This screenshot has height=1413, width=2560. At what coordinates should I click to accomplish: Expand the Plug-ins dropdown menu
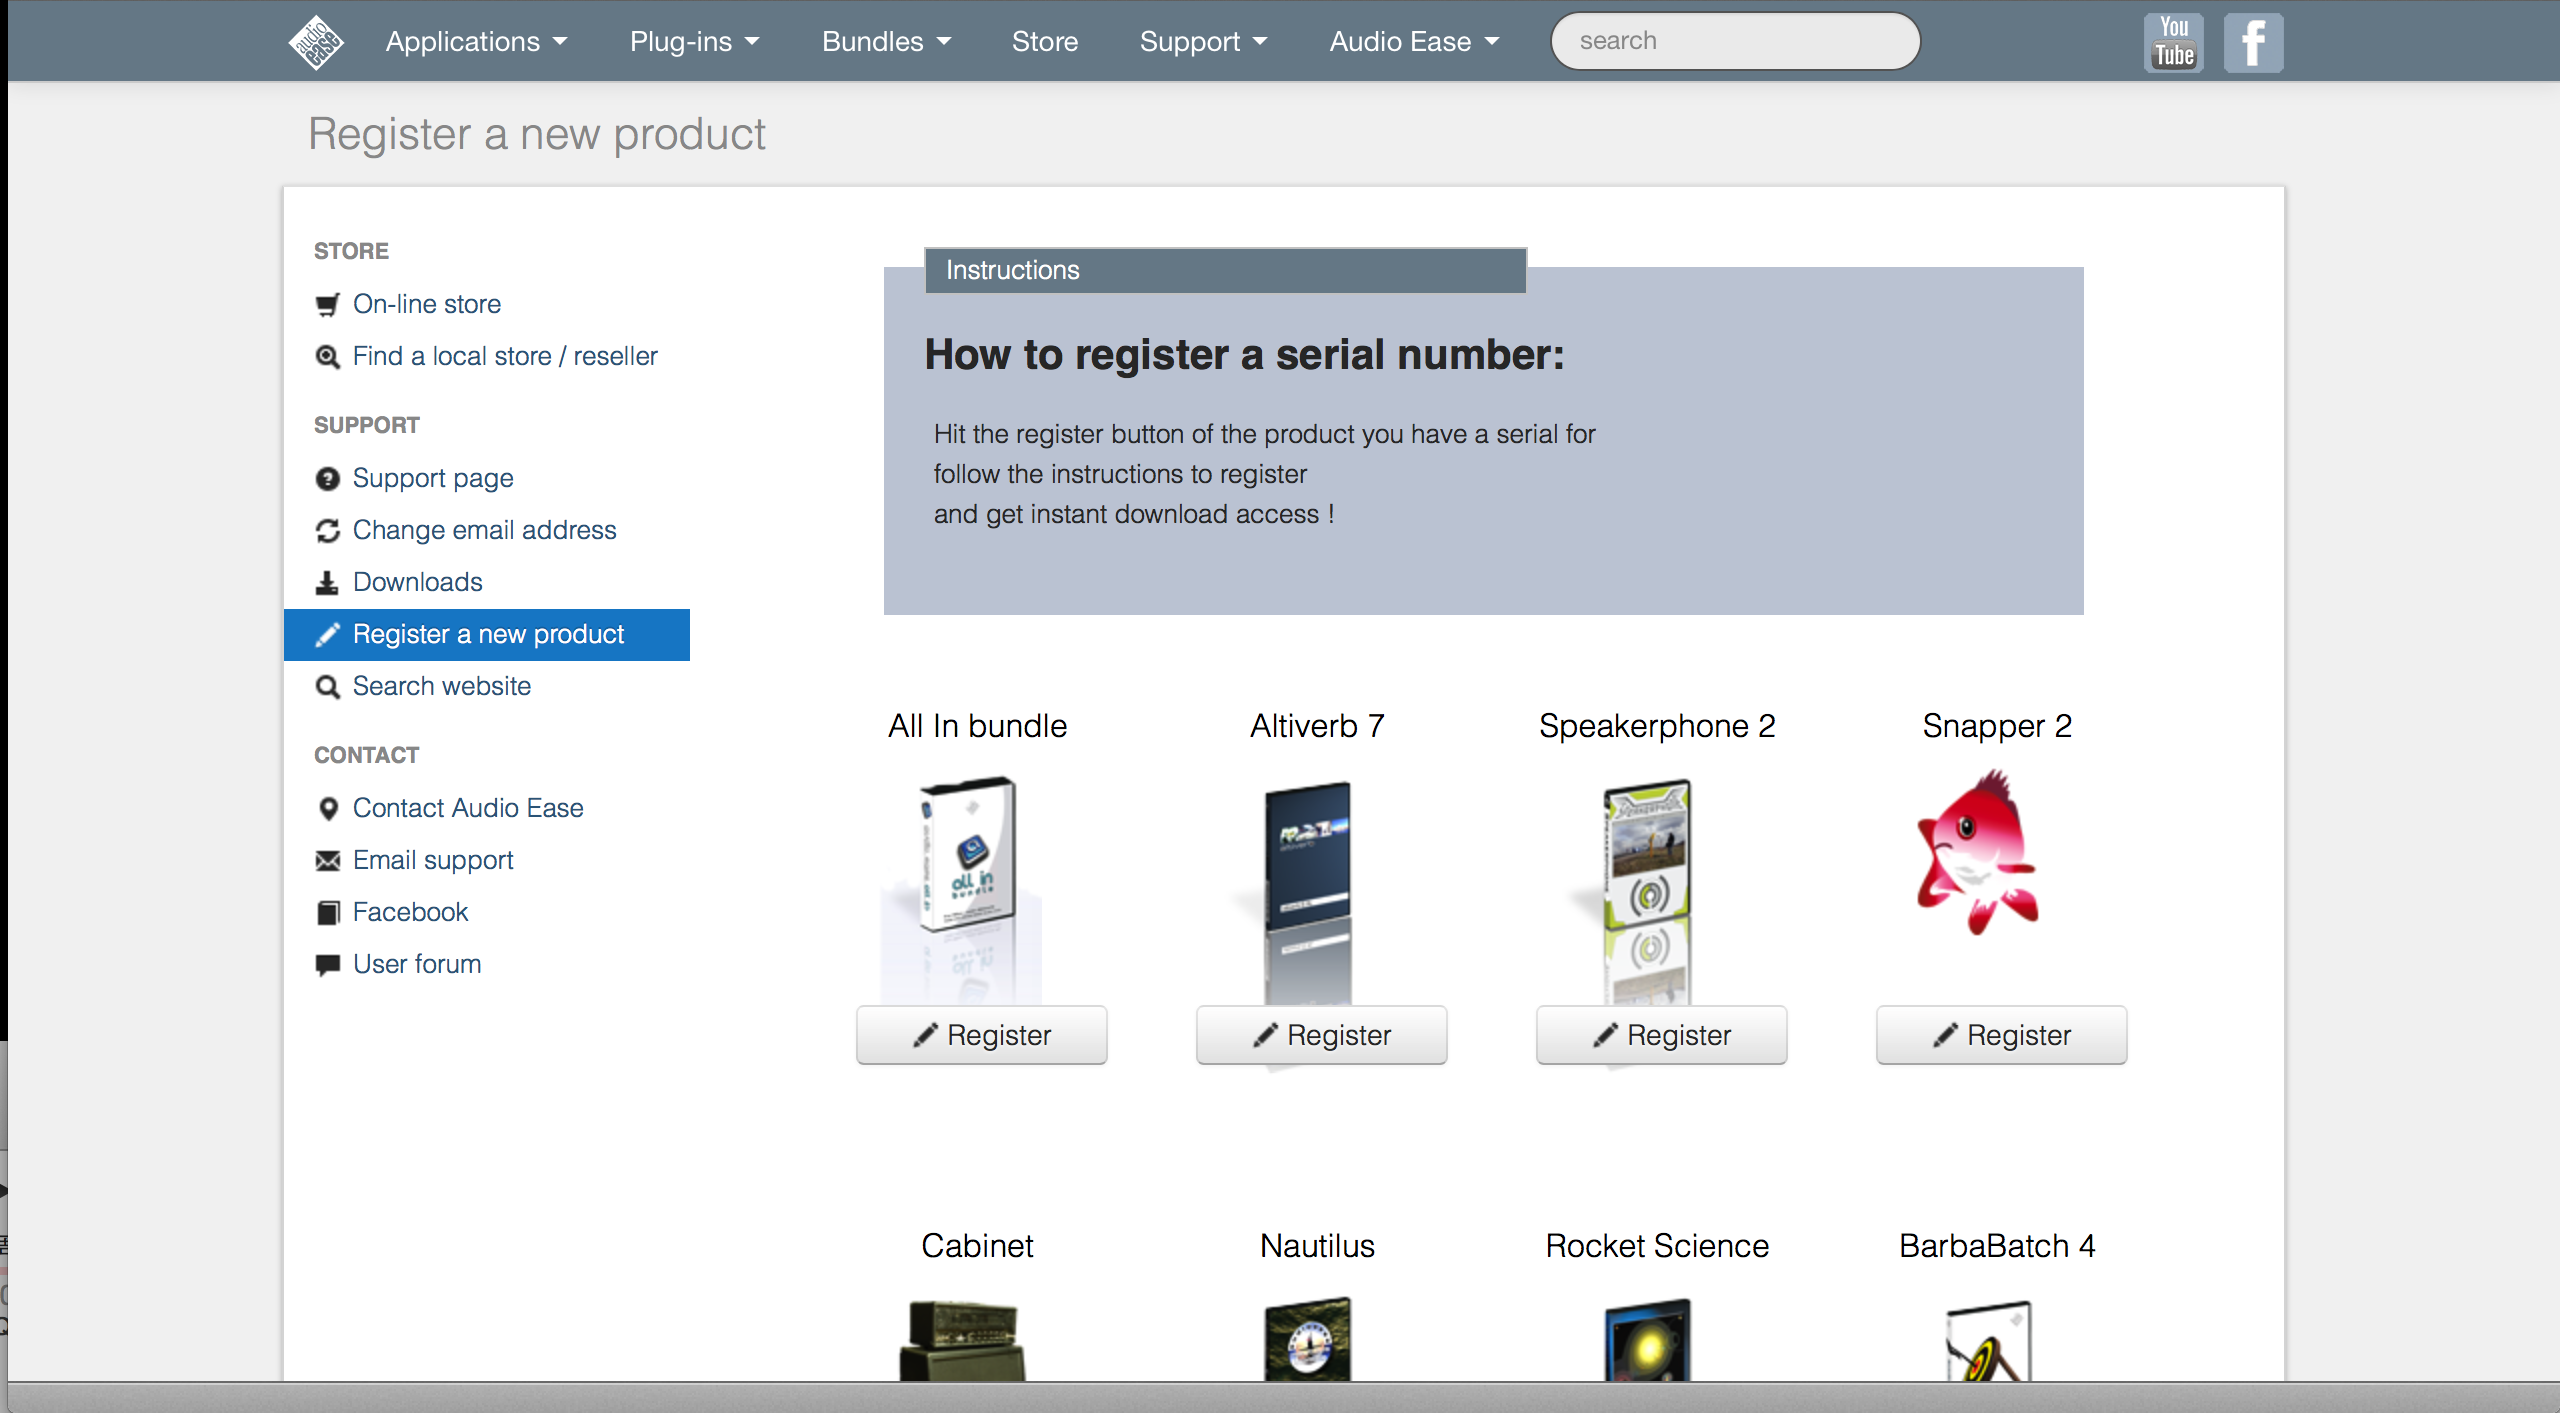pos(695,42)
